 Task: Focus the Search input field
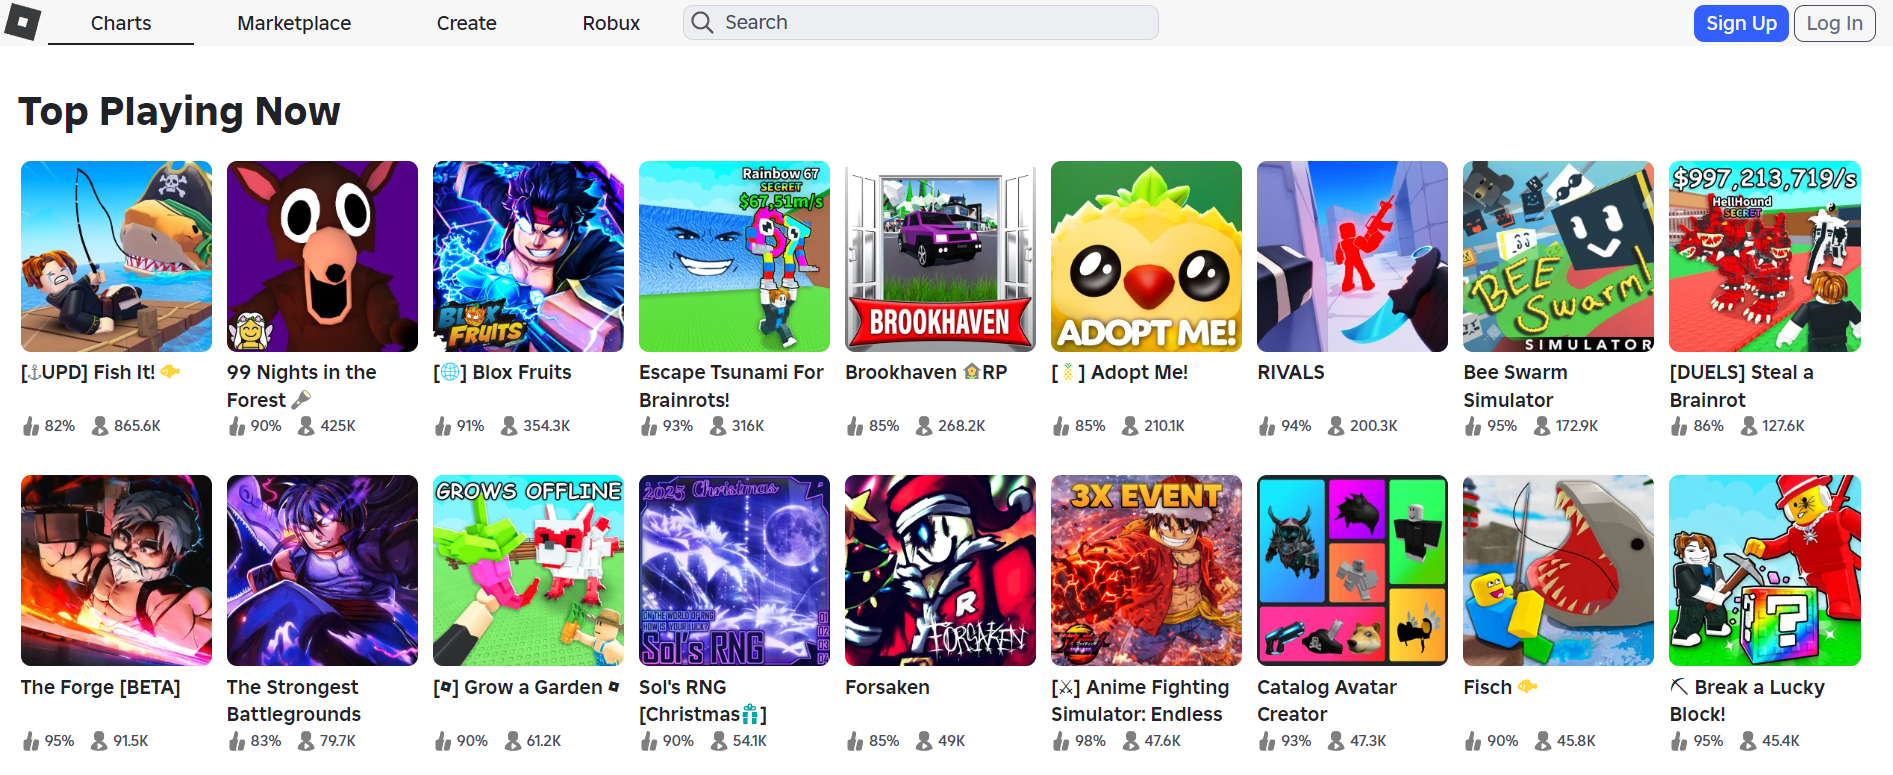click(920, 22)
